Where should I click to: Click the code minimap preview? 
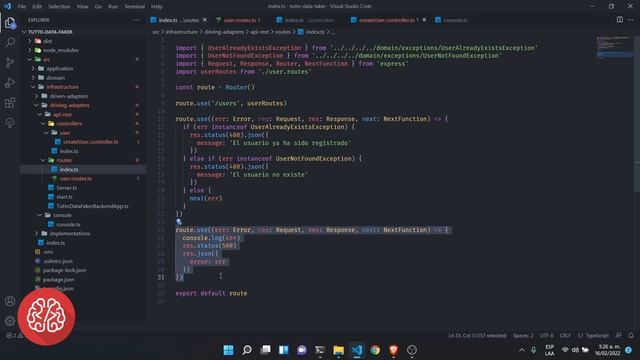coord(614,47)
